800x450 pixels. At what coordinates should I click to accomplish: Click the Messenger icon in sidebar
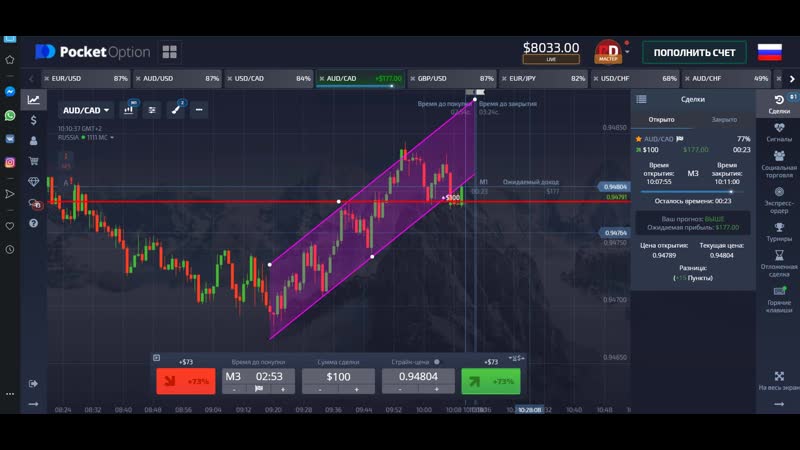tap(10, 90)
